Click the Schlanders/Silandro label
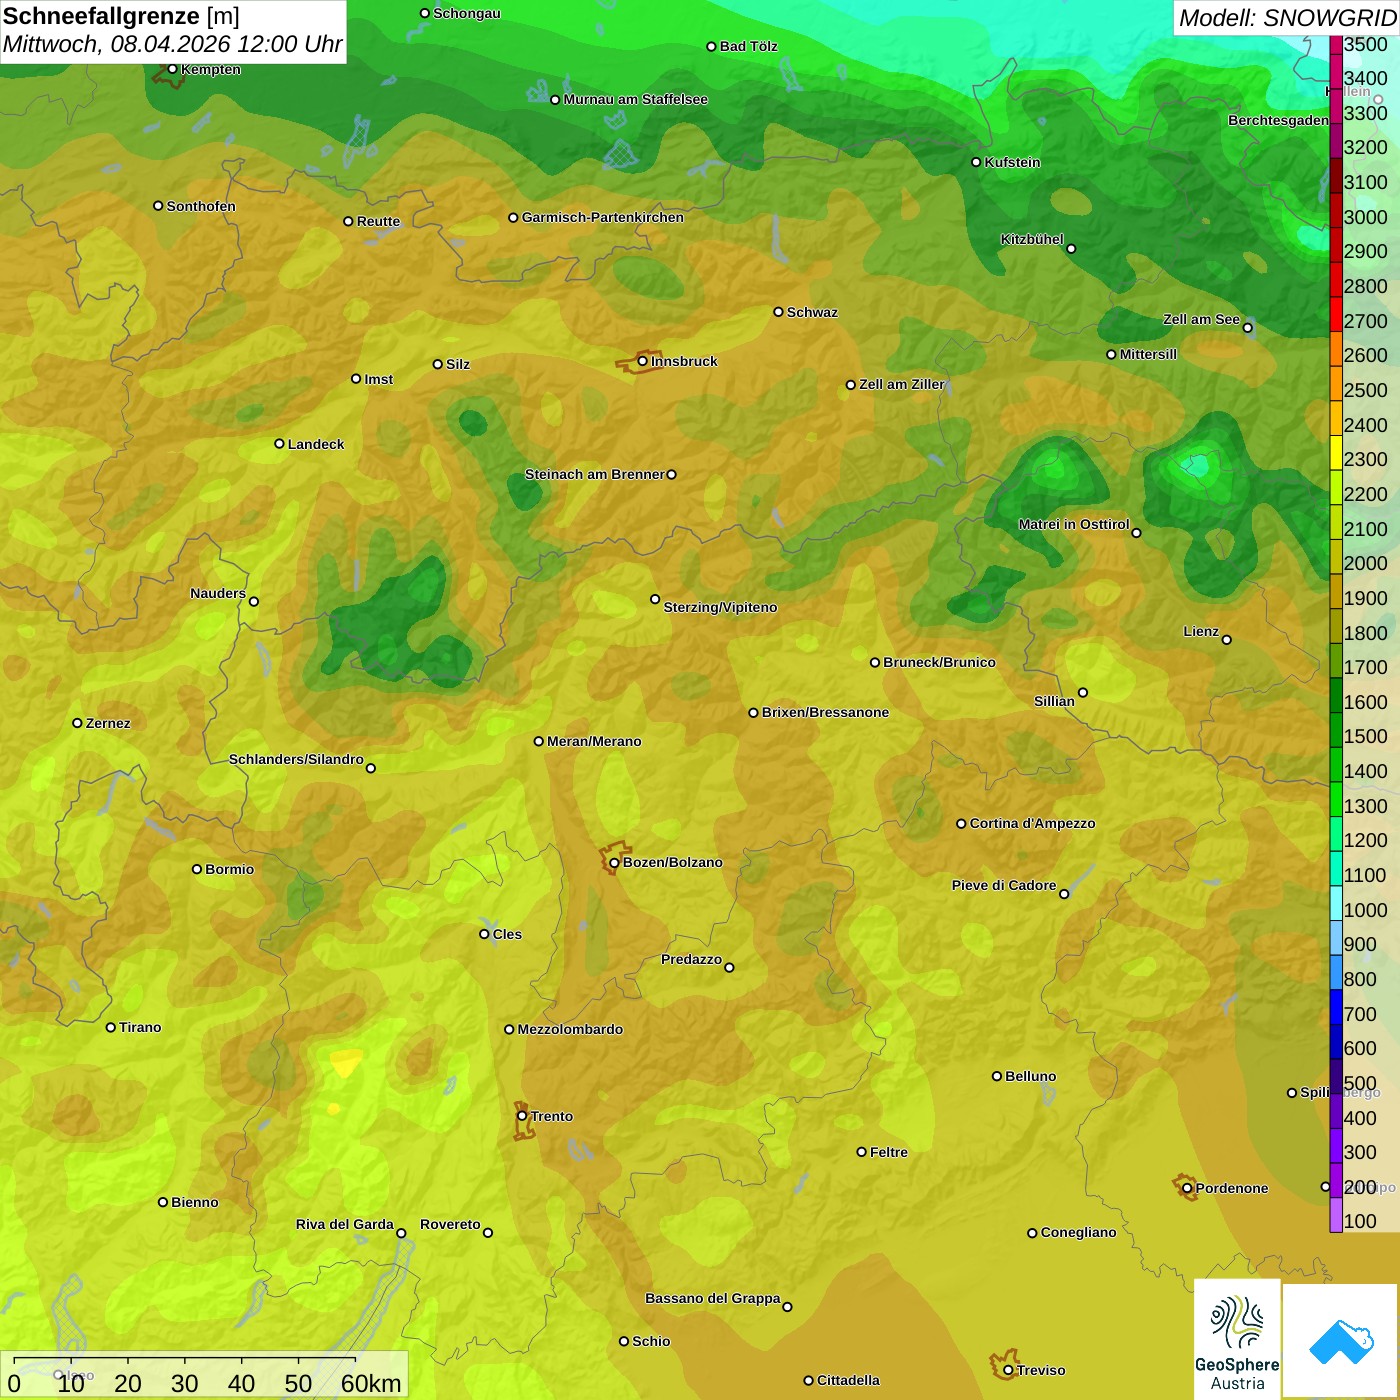1400x1400 pixels. tap(296, 759)
